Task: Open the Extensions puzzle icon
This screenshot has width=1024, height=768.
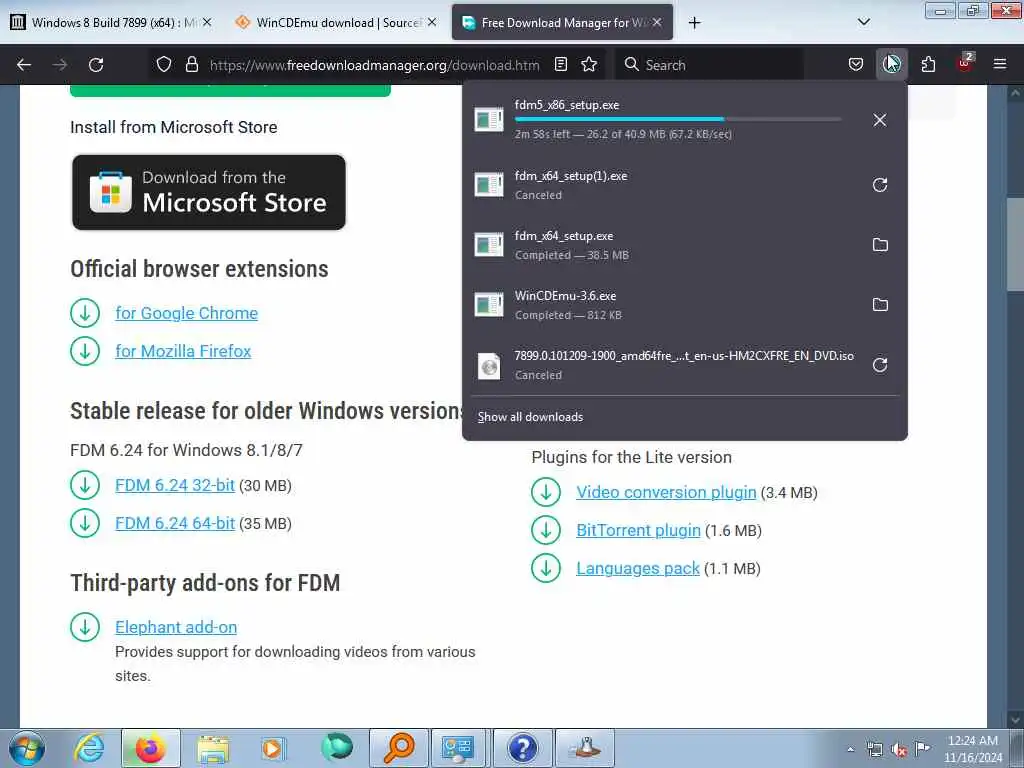Action: click(928, 65)
